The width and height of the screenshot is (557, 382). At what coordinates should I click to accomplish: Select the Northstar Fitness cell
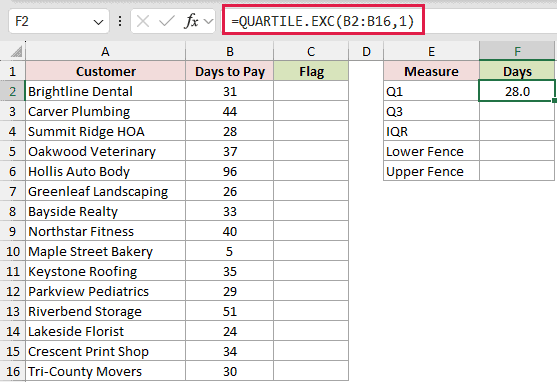pyautogui.click(x=106, y=231)
